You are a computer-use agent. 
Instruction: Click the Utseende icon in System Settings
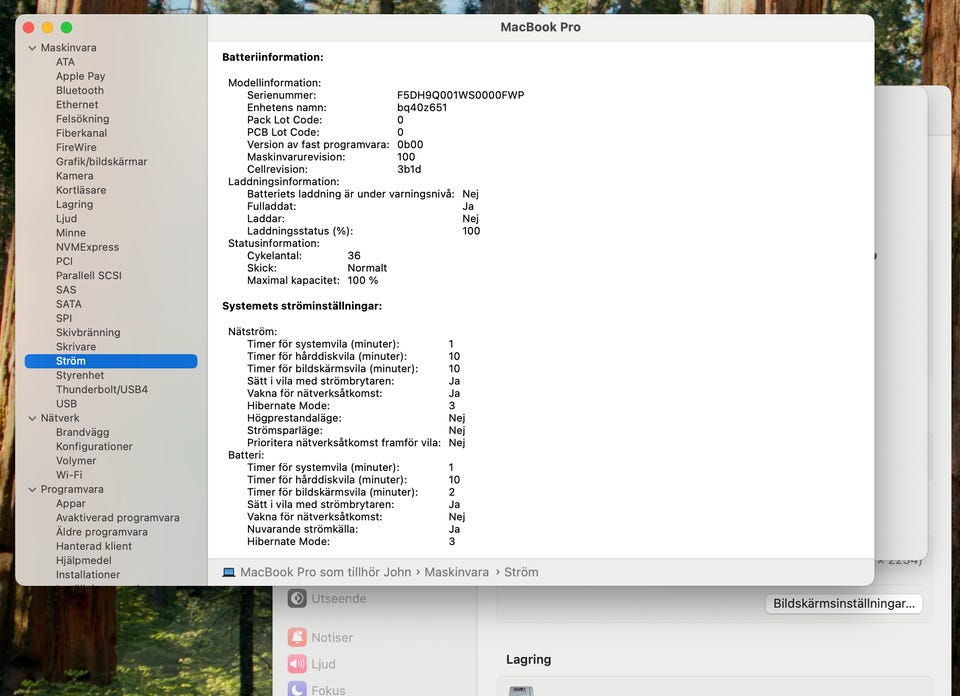pyautogui.click(x=297, y=598)
